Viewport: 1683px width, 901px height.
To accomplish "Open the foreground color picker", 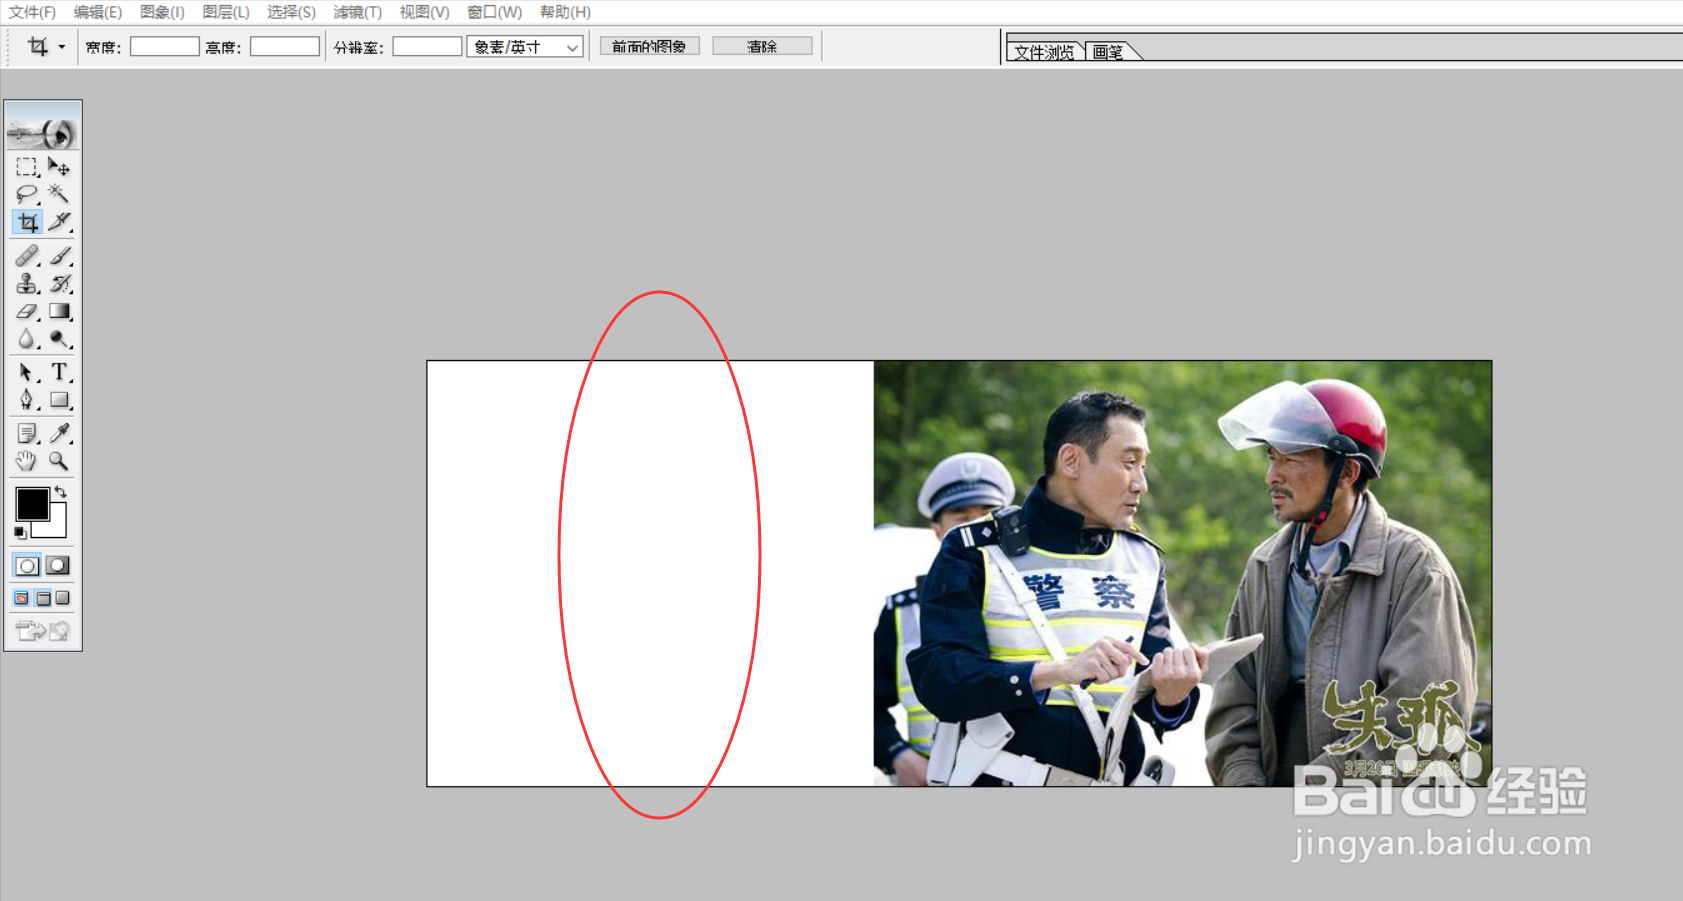I will pyautogui.click(x=30, y=502).
